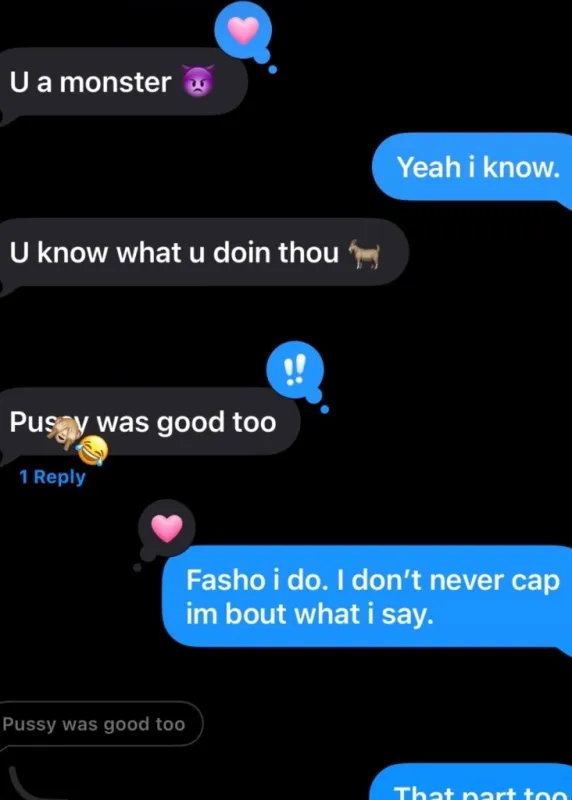Open the '1 Reply' thread link
Image resolution: width=572 pixels, height=800 pixels.
coord(53,477)
